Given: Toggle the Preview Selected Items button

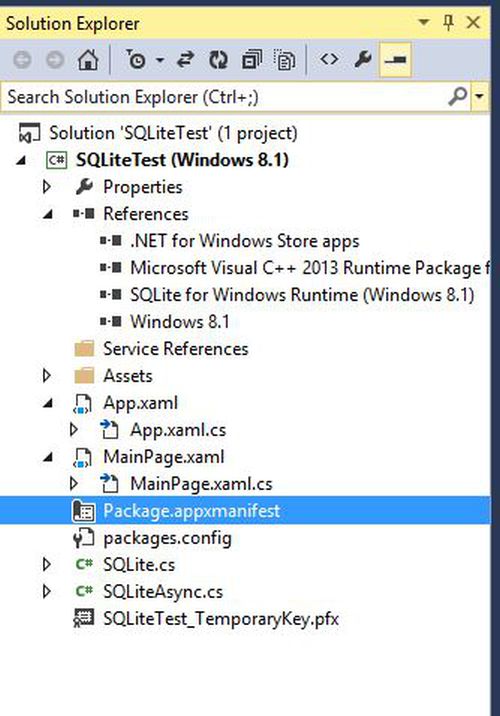Looking at the screenshot, I should pyautogui.click(x=395, y=59).
